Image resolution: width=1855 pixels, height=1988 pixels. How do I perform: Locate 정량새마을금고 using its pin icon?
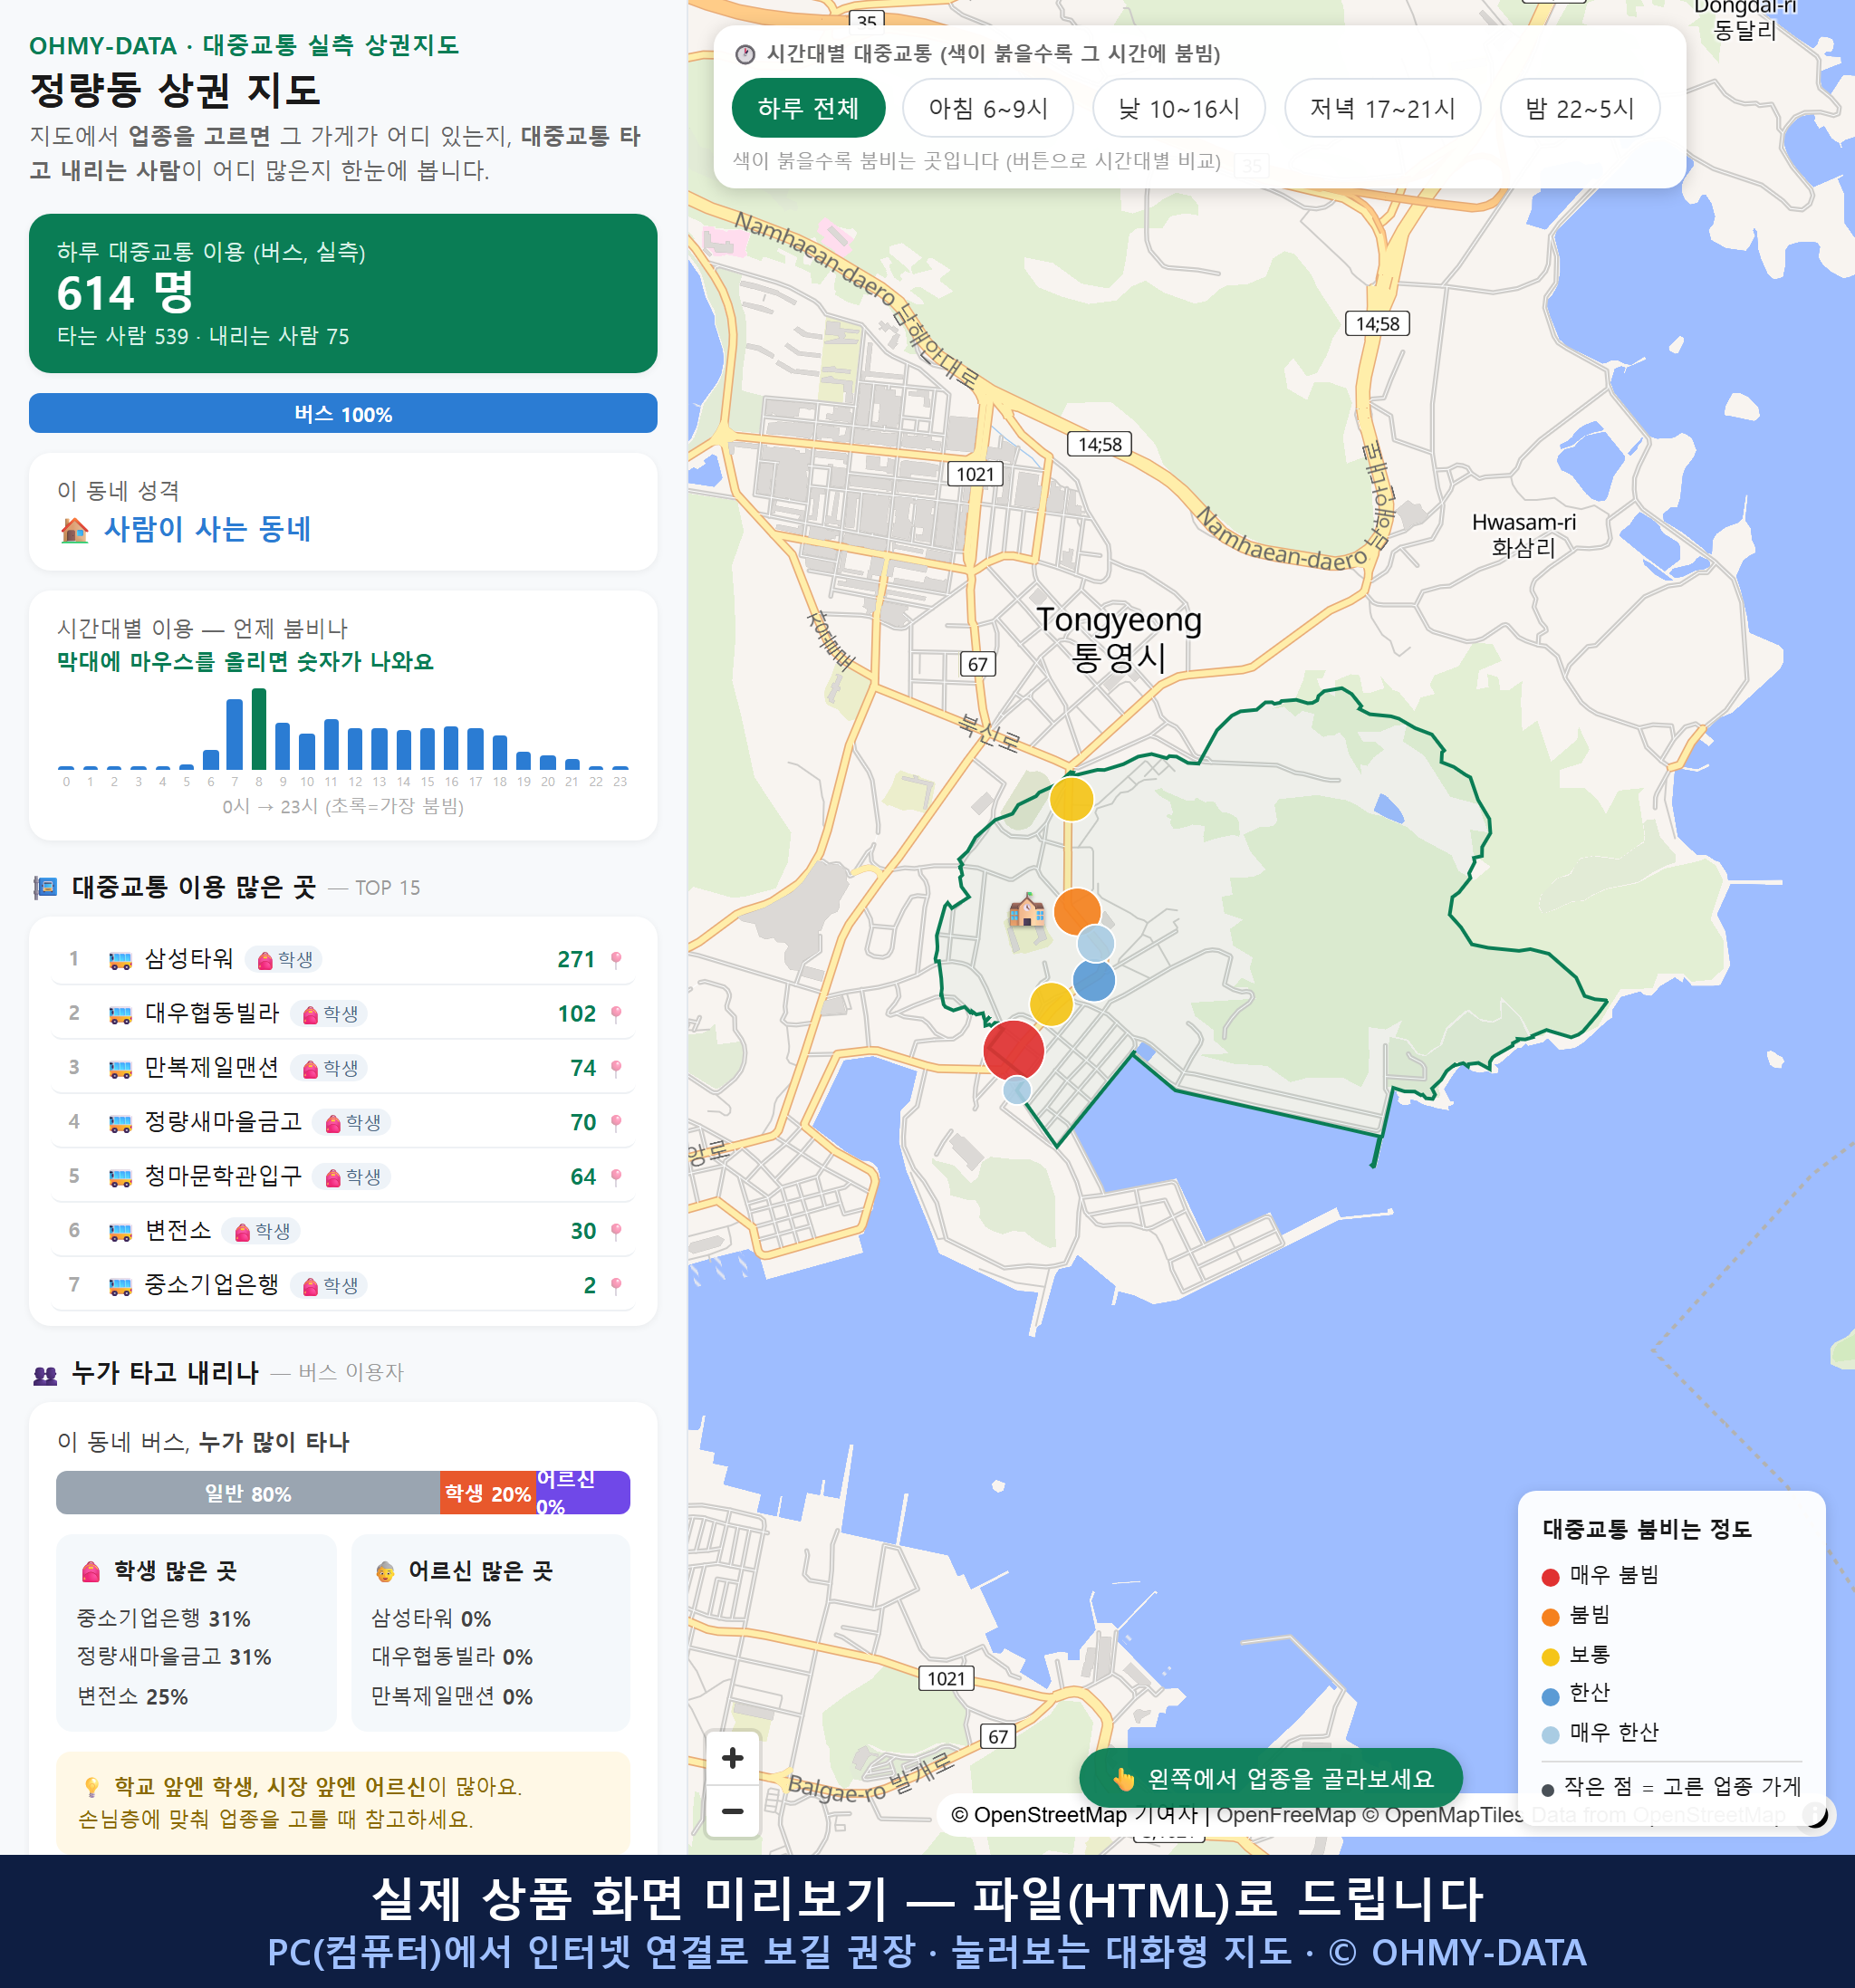click(x=616, y=1123)
